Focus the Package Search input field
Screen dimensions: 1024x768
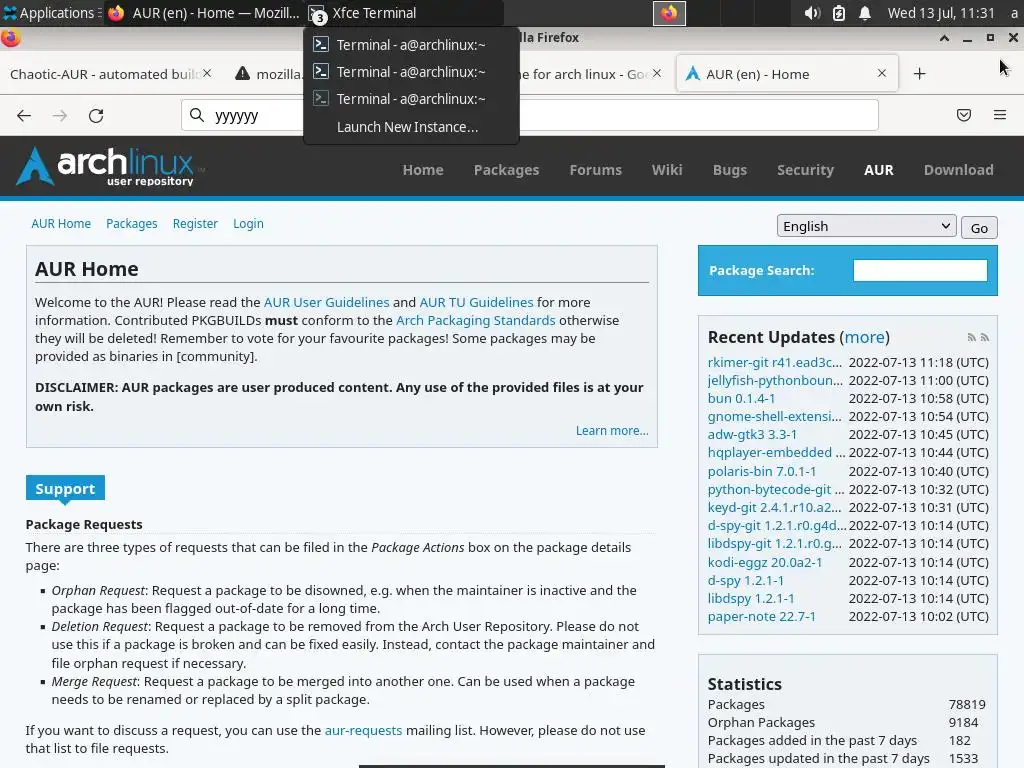tap(920, 270)
